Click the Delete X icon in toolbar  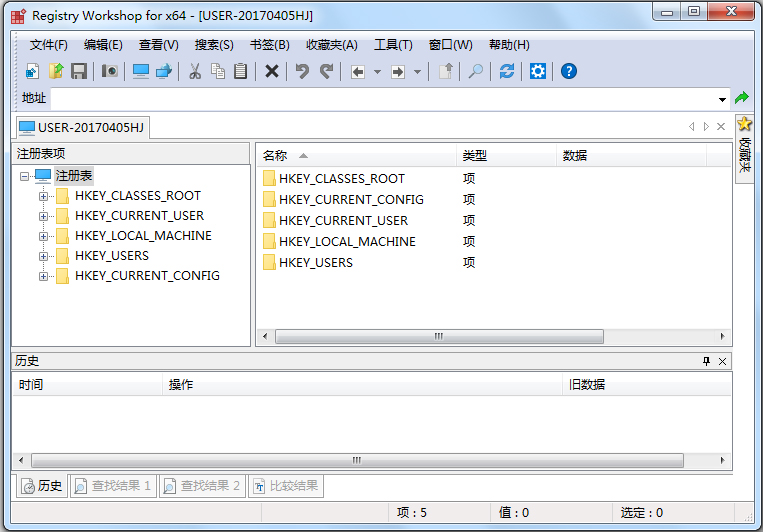click(271, 71)
